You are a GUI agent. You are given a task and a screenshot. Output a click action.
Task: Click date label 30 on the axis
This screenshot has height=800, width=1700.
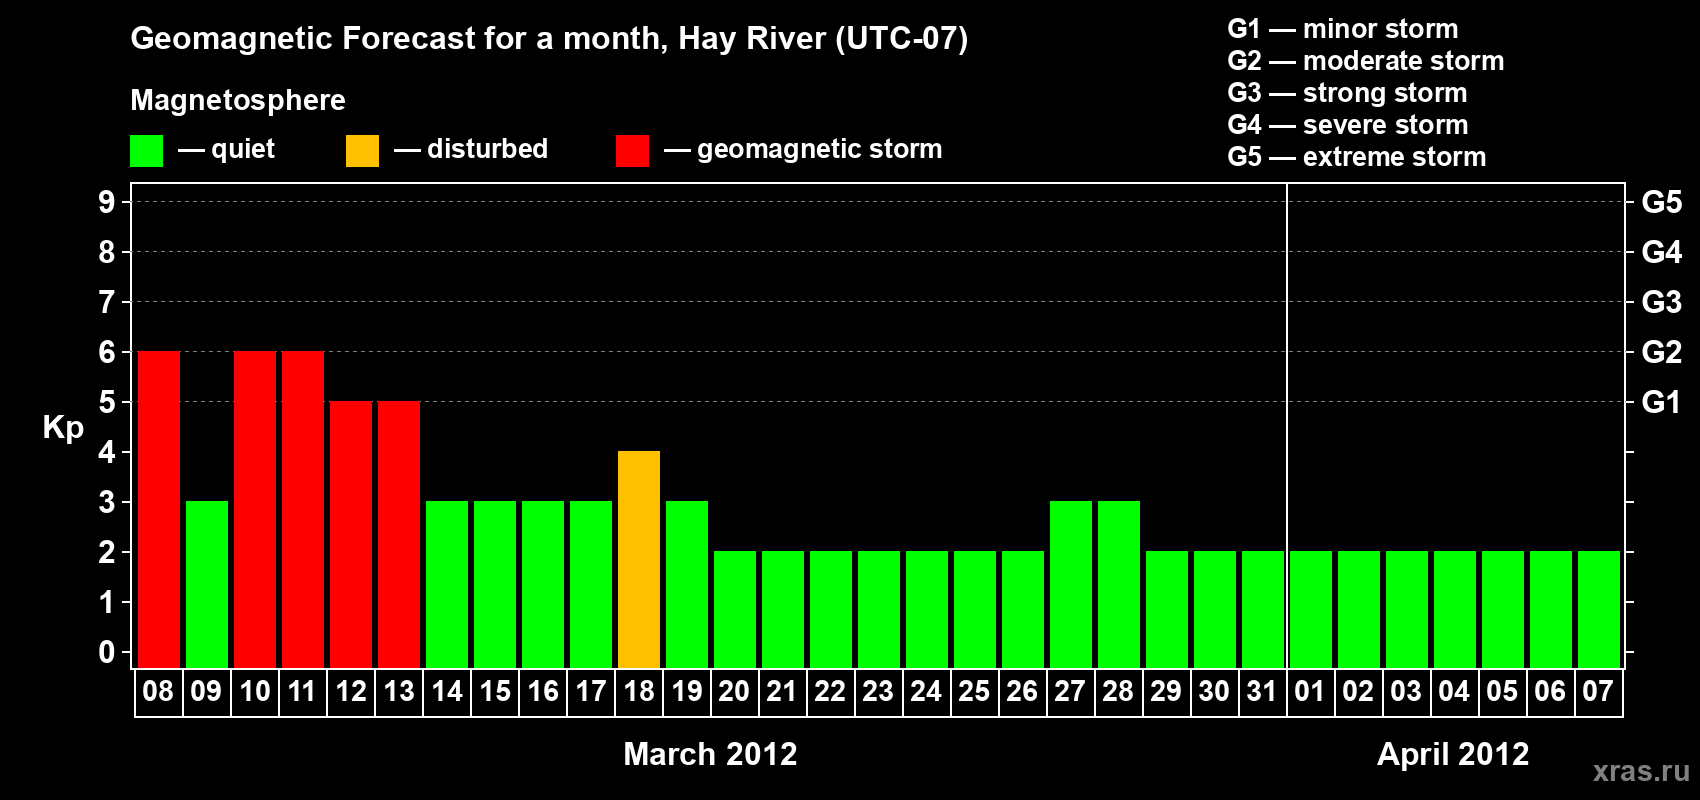pyautogui.click(x=1214, y=692)
